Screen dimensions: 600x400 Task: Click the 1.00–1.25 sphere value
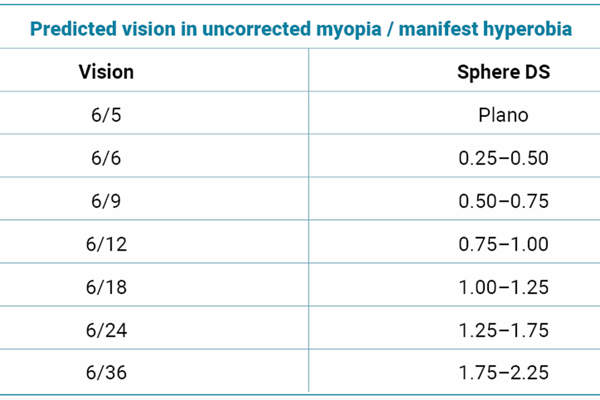pos(503,287)
